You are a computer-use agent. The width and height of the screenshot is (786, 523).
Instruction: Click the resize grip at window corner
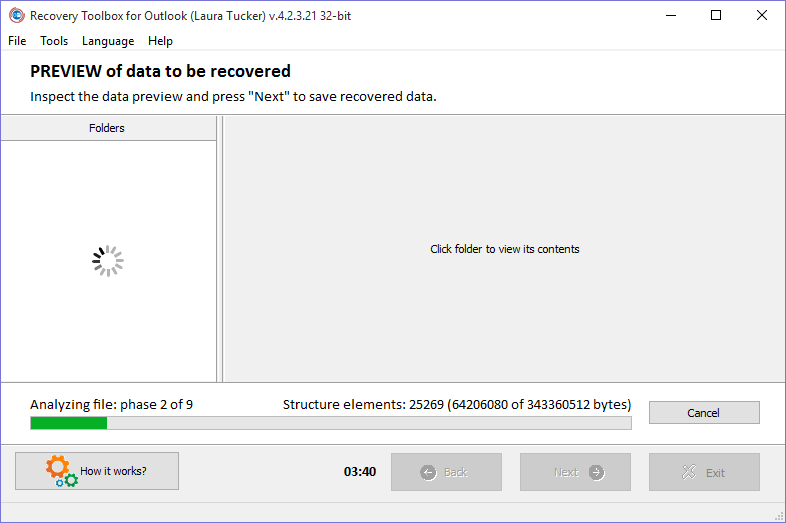779,516
